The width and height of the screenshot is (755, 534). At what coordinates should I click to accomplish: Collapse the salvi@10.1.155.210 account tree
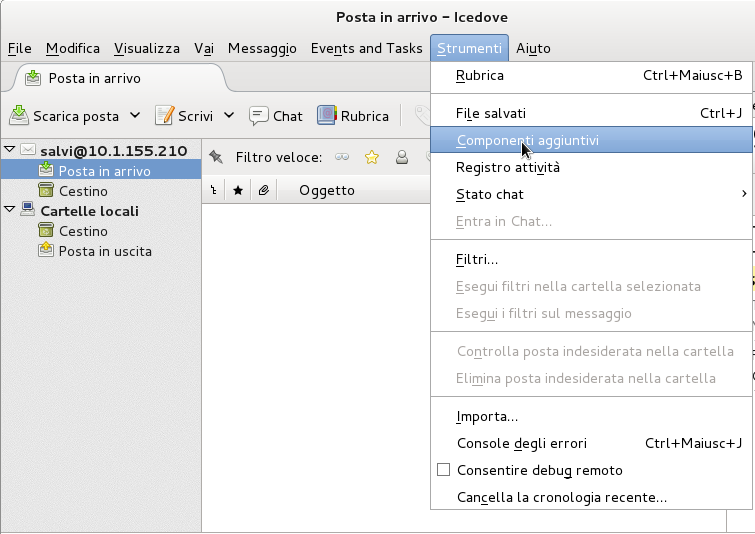point(10,150)
